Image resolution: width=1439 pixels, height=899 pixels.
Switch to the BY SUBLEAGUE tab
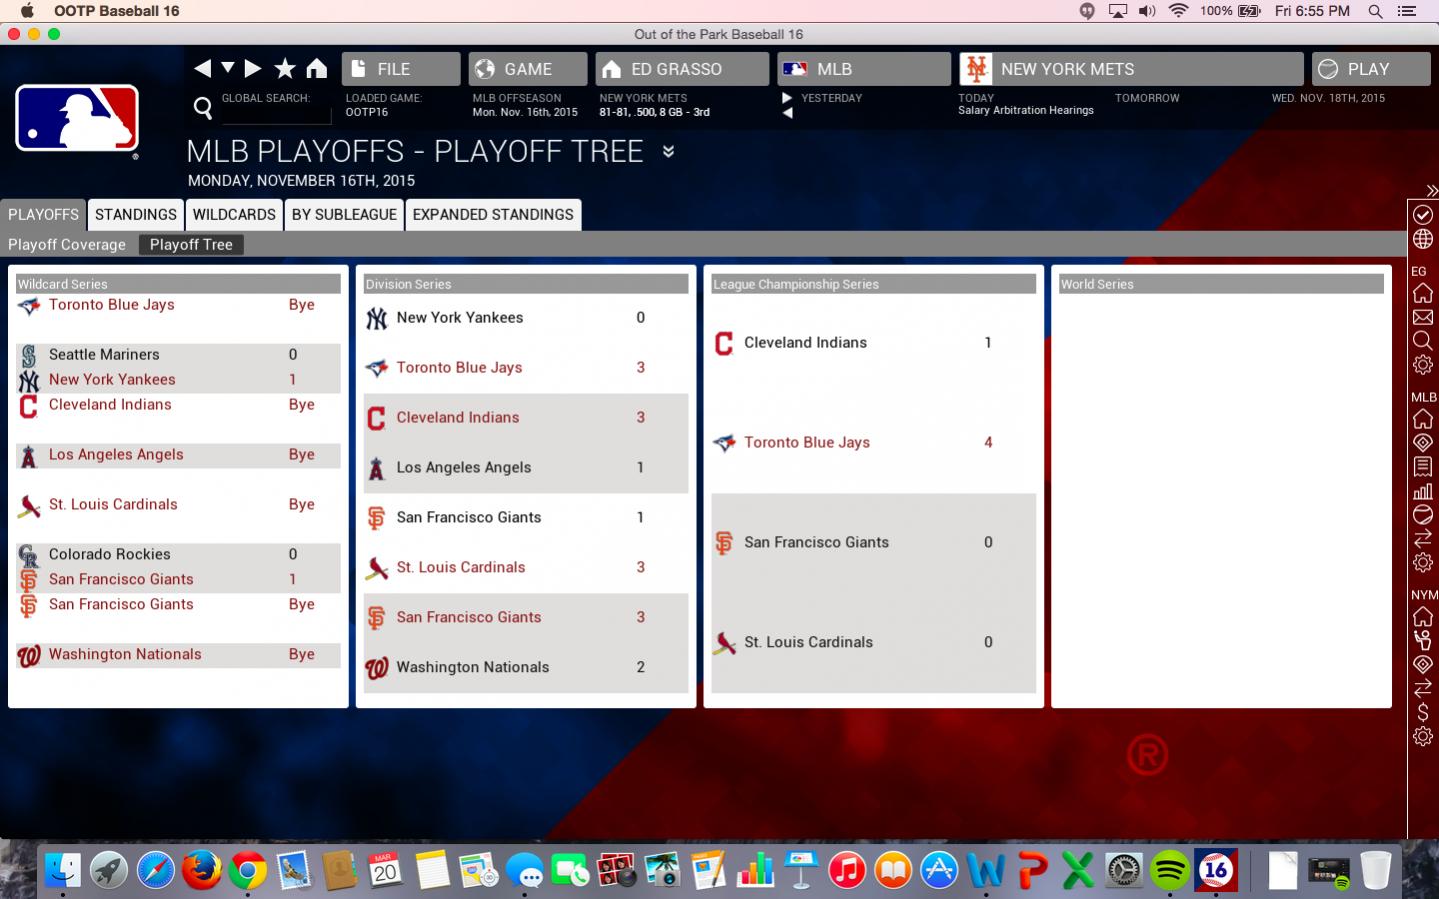pos(344,214)
